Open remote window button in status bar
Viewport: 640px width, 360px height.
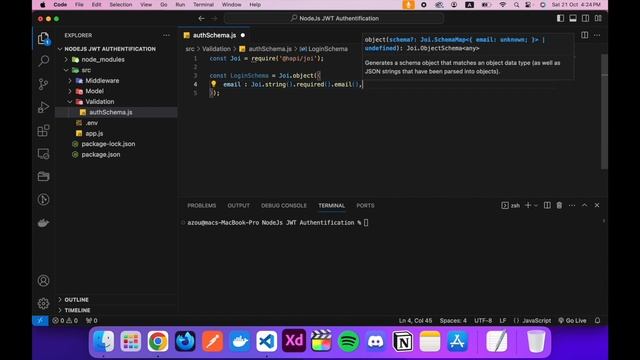pos(40,320)
